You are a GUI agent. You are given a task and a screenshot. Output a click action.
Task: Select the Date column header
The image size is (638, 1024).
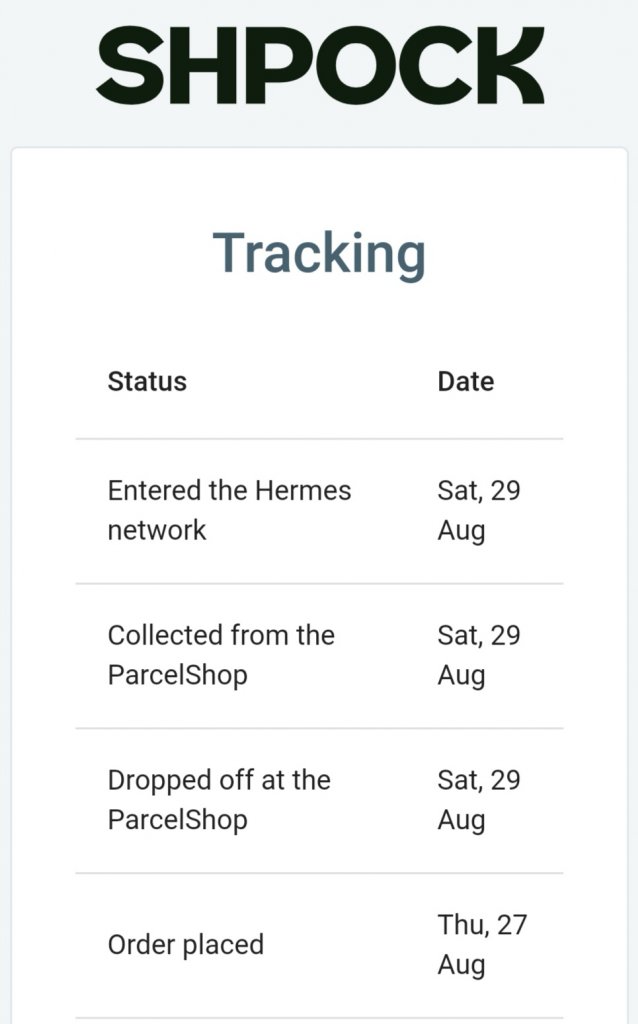(465, 381)
